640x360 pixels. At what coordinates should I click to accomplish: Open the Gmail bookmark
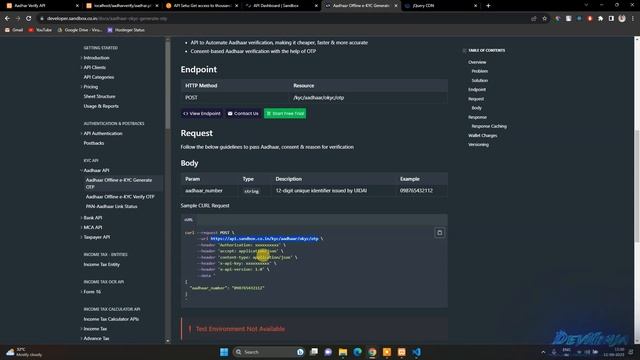(x=14, y=30)
